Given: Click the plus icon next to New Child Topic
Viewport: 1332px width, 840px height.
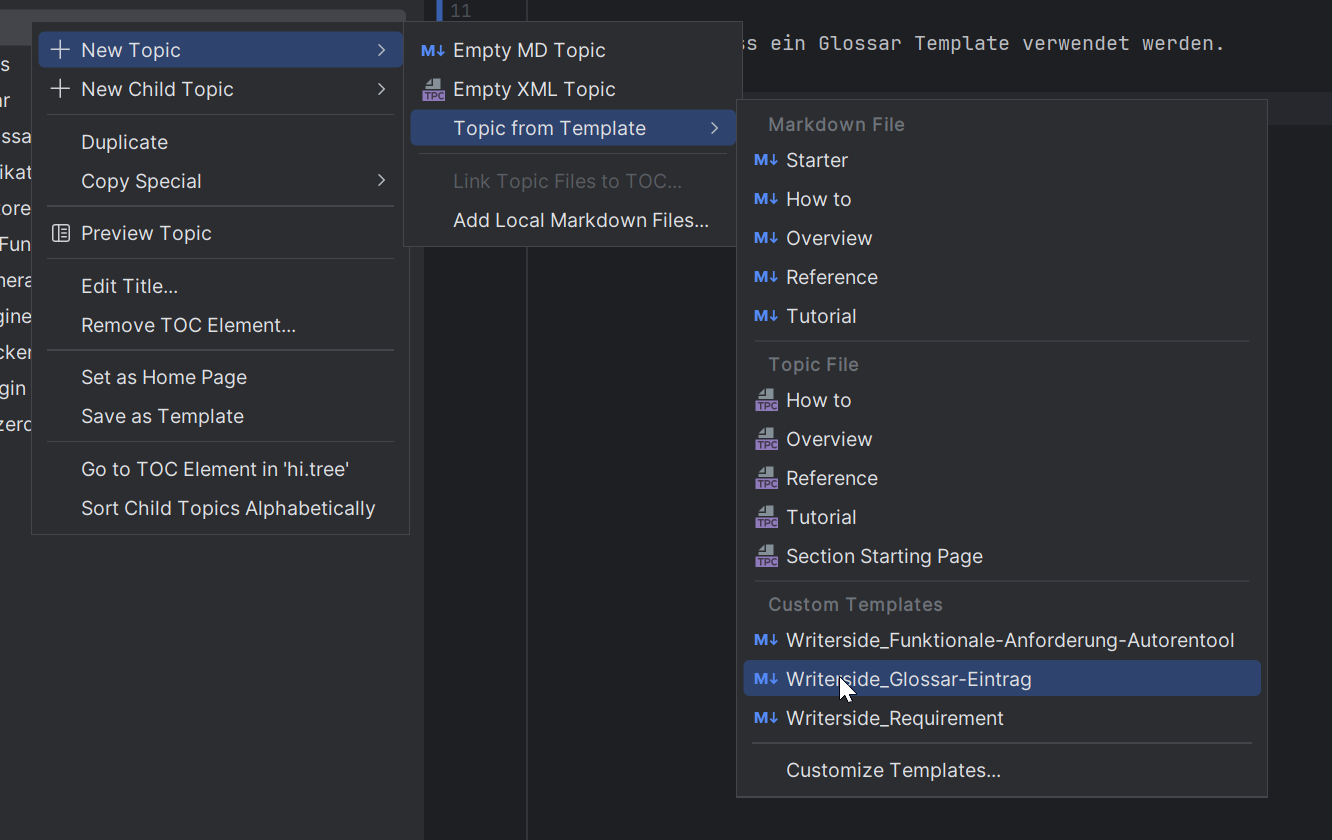Looking at the screenshot, I should pyautogui.click(x=61, y=89).
